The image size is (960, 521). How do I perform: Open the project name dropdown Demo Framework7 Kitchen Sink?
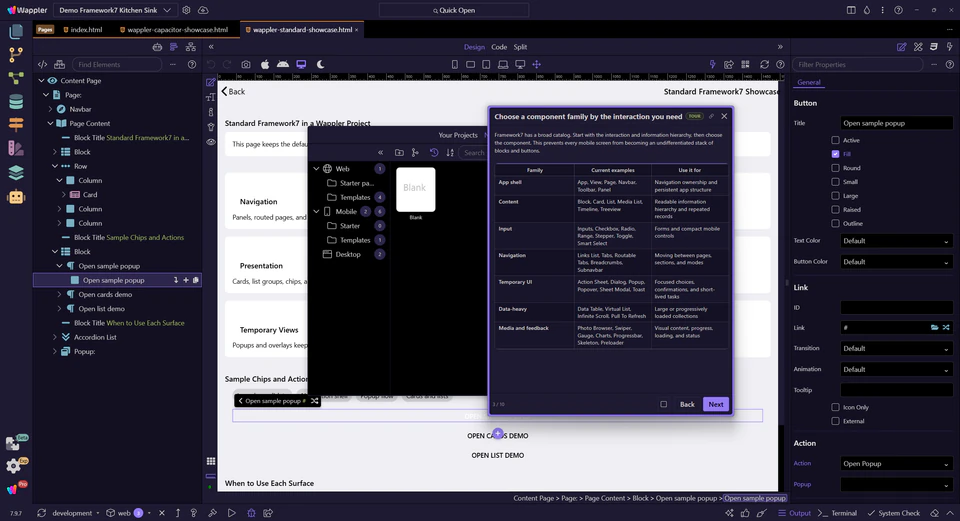pos(114,10)
